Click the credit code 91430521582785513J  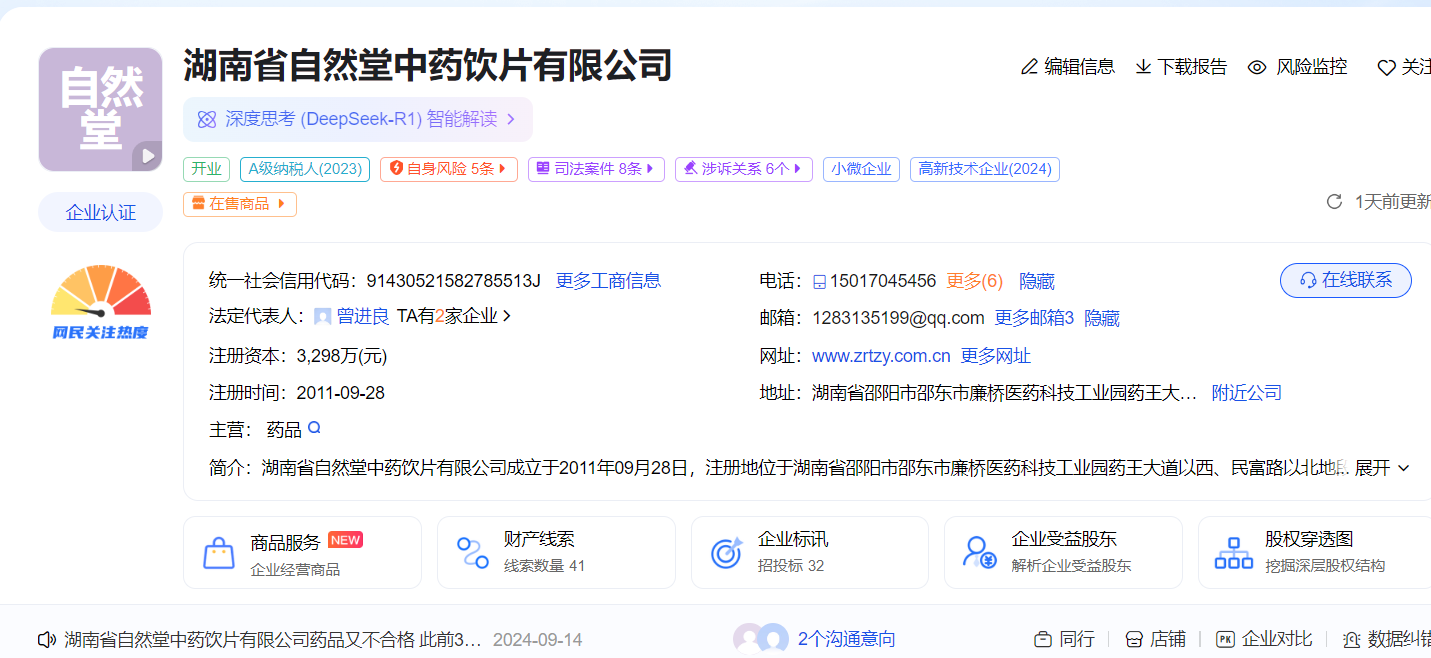click(x=453, y=281)
